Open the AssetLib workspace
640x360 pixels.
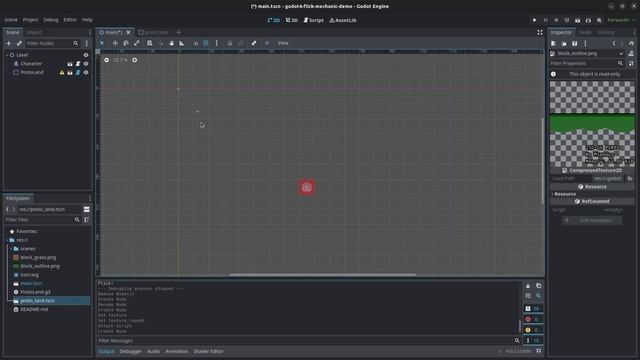[343, 20]
